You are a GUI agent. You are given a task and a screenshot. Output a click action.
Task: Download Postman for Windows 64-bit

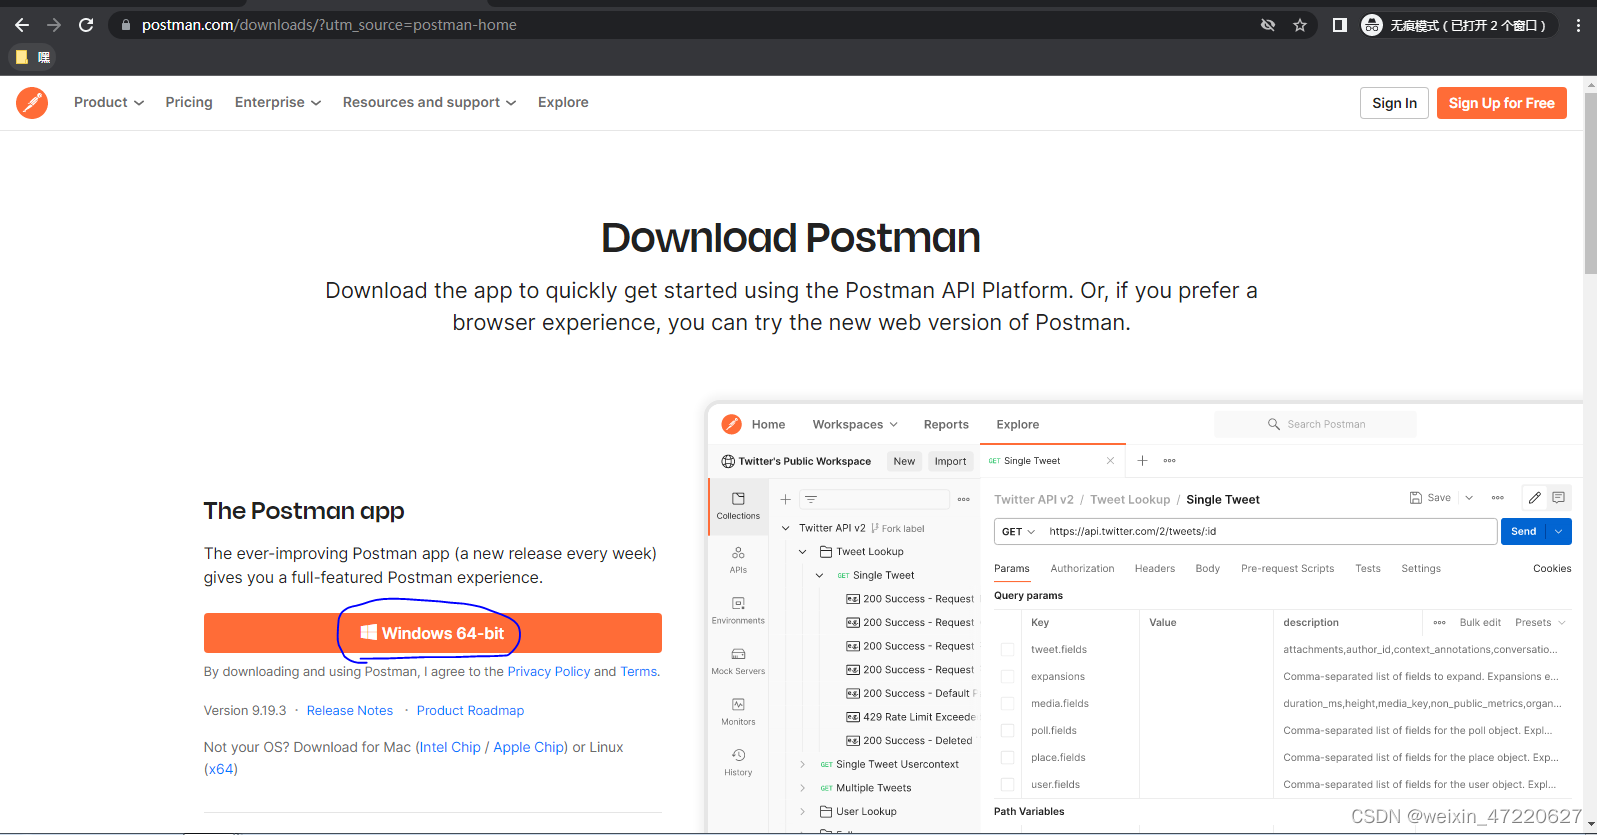coord(432,633)
